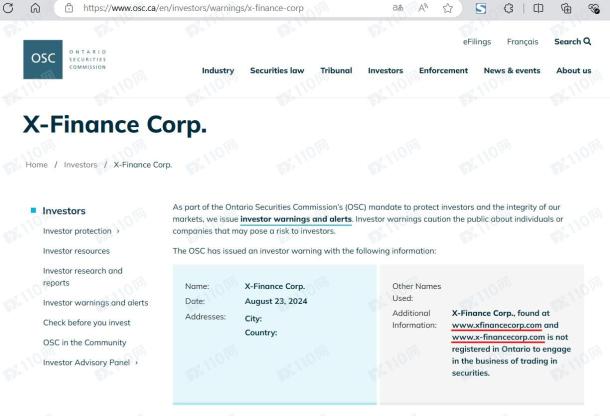Screen dimensions: 610x416
Task: Open Investor protection sidebar item
Action: click(77, 231)
